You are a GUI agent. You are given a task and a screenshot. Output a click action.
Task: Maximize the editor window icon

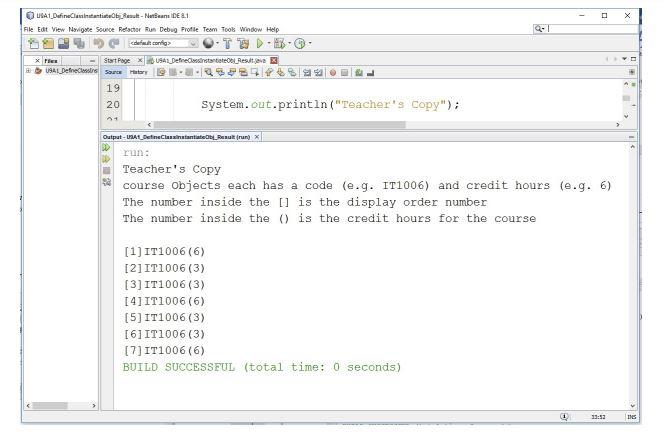(633, 59)
